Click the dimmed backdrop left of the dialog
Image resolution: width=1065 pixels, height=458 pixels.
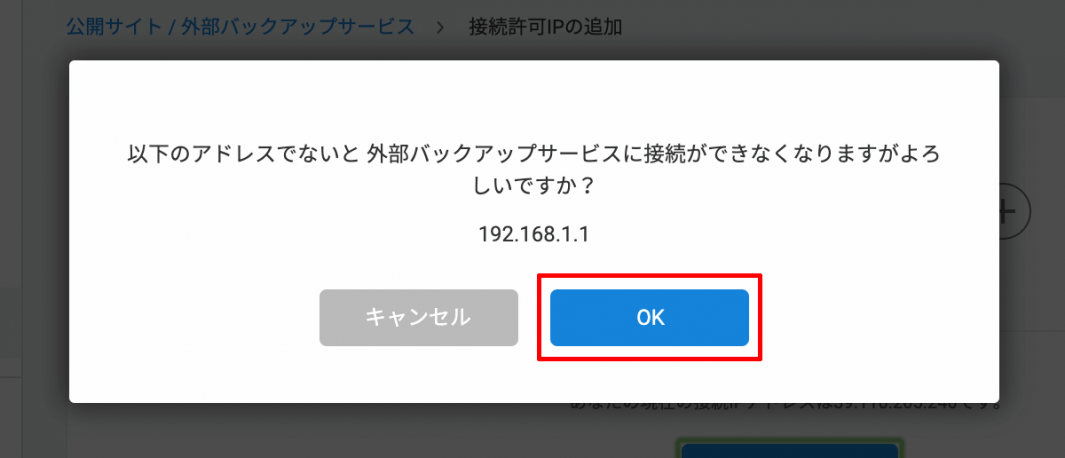pyautogui.click(x=34, y=231)
